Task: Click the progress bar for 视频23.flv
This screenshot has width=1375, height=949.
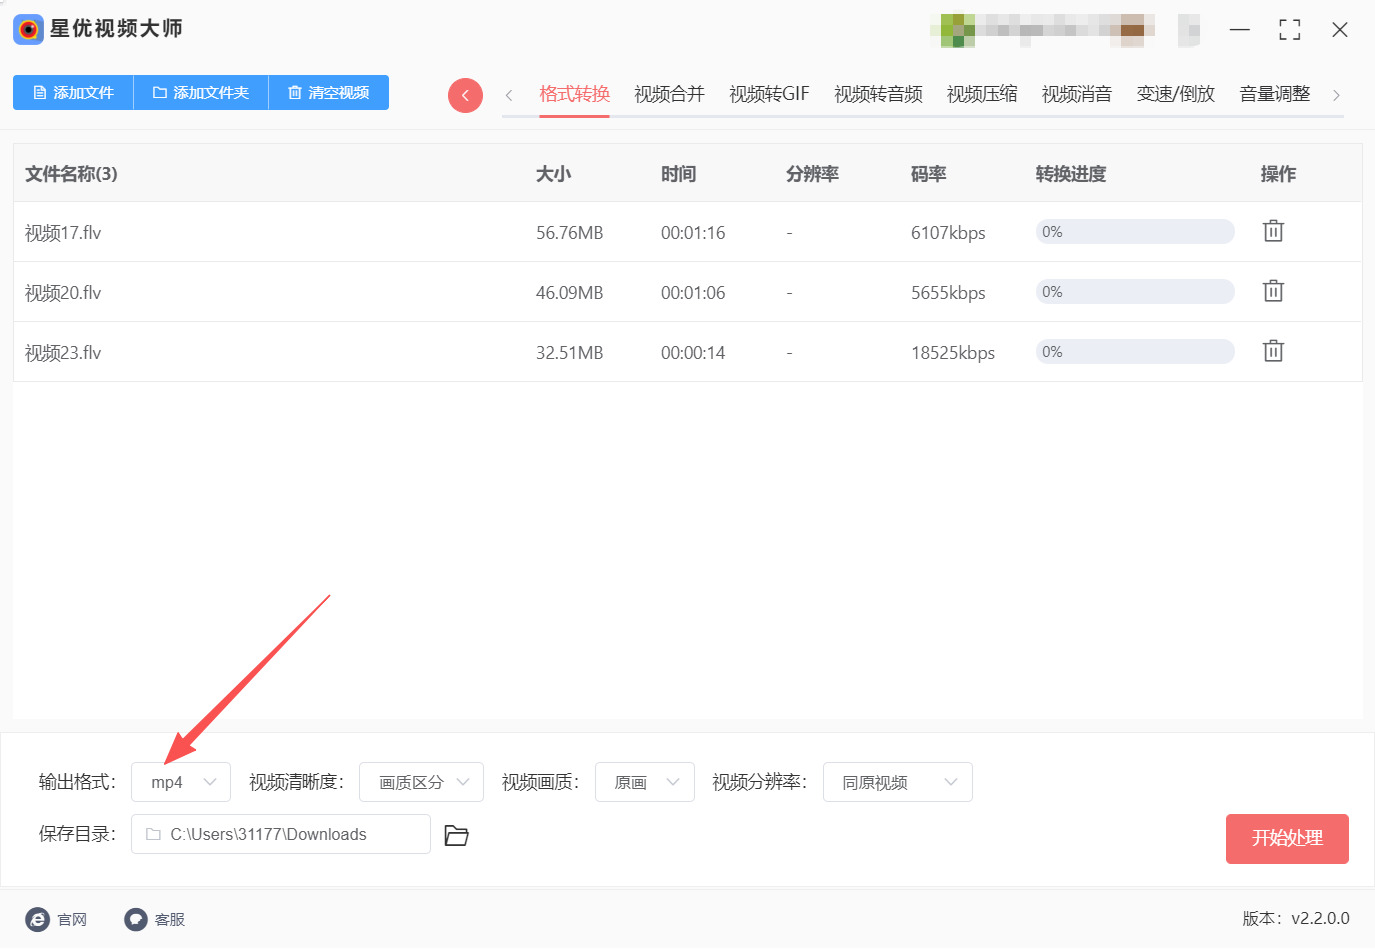Action: (x=1135, y=352)
